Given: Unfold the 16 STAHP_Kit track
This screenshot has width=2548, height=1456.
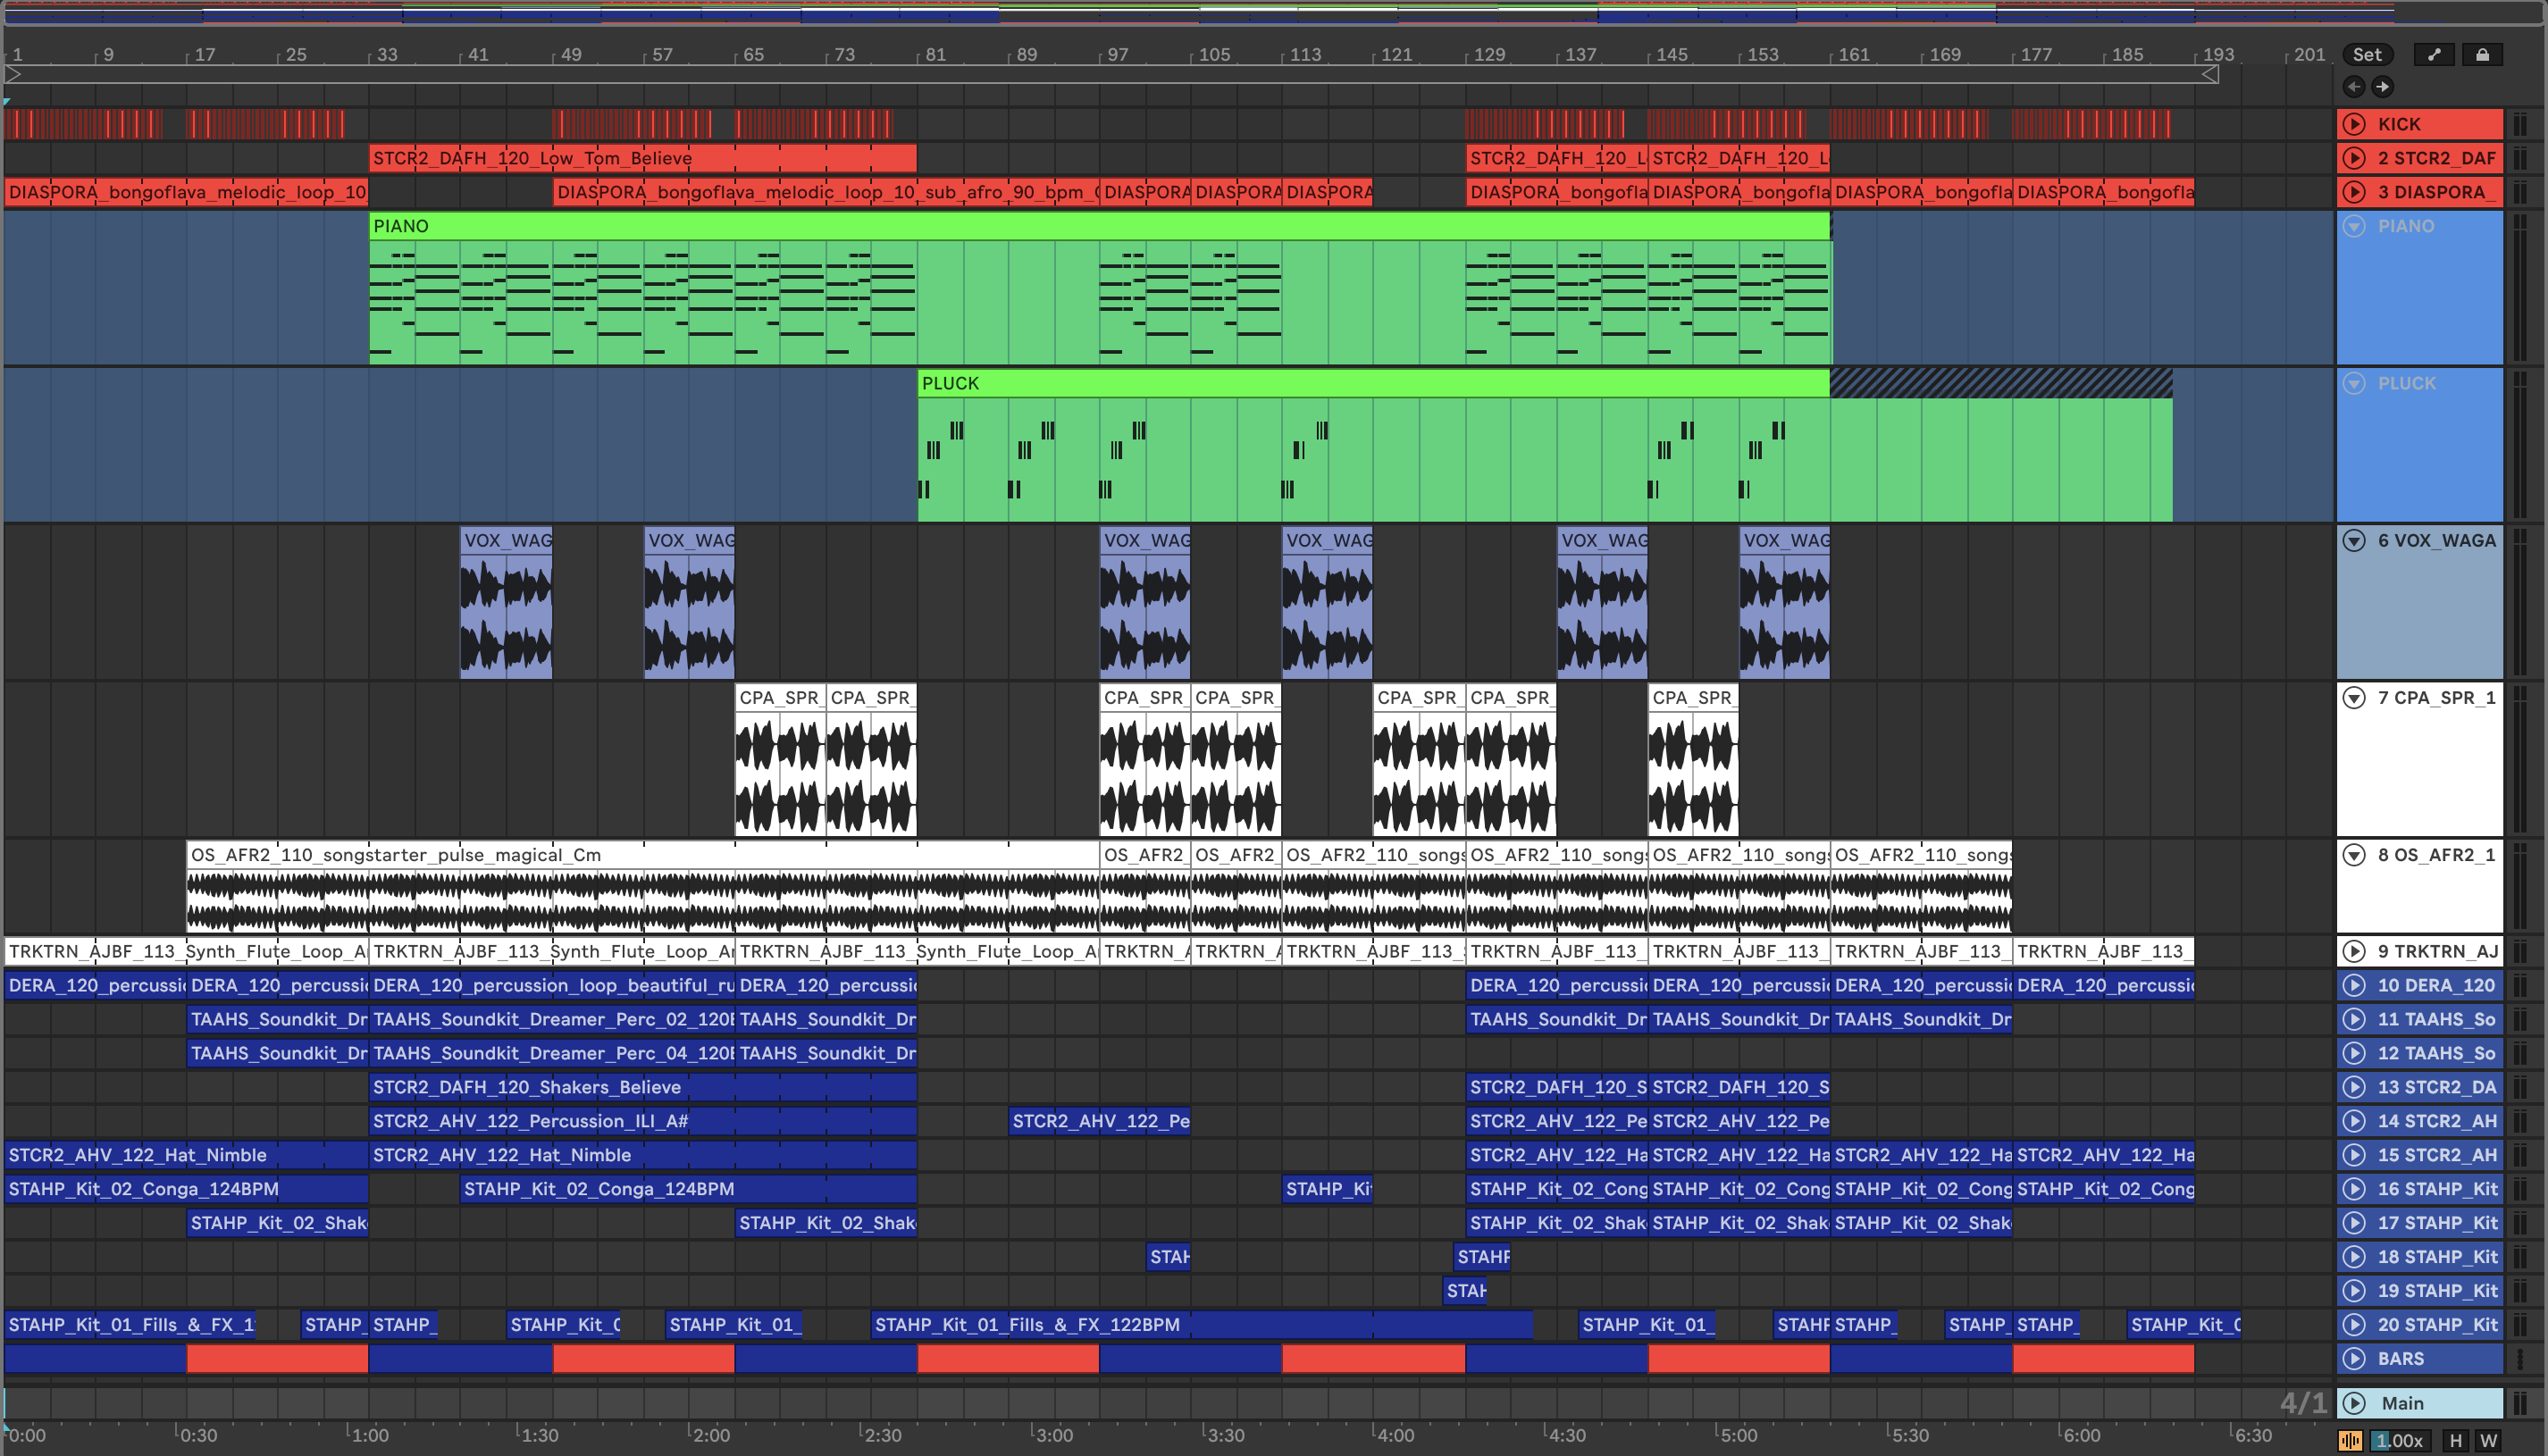Looking at the screenshot, I should [2355, 1189].
